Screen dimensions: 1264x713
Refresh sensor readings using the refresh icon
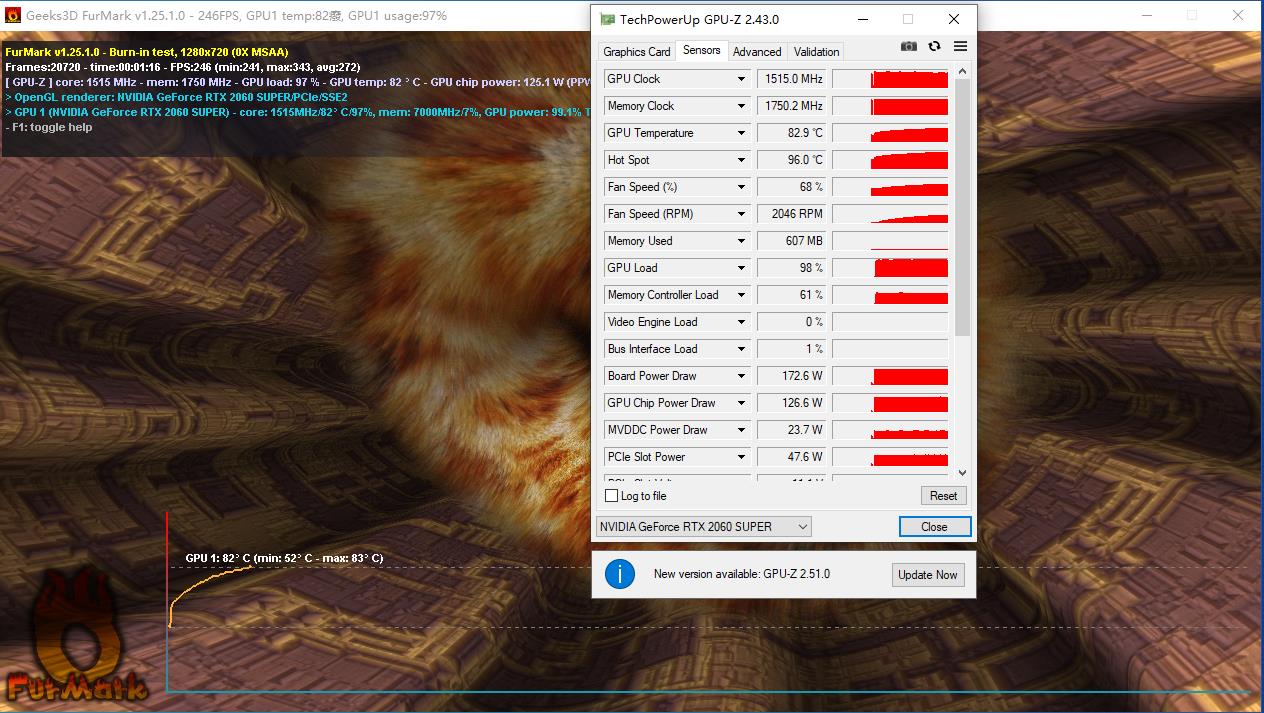[935, 45]
